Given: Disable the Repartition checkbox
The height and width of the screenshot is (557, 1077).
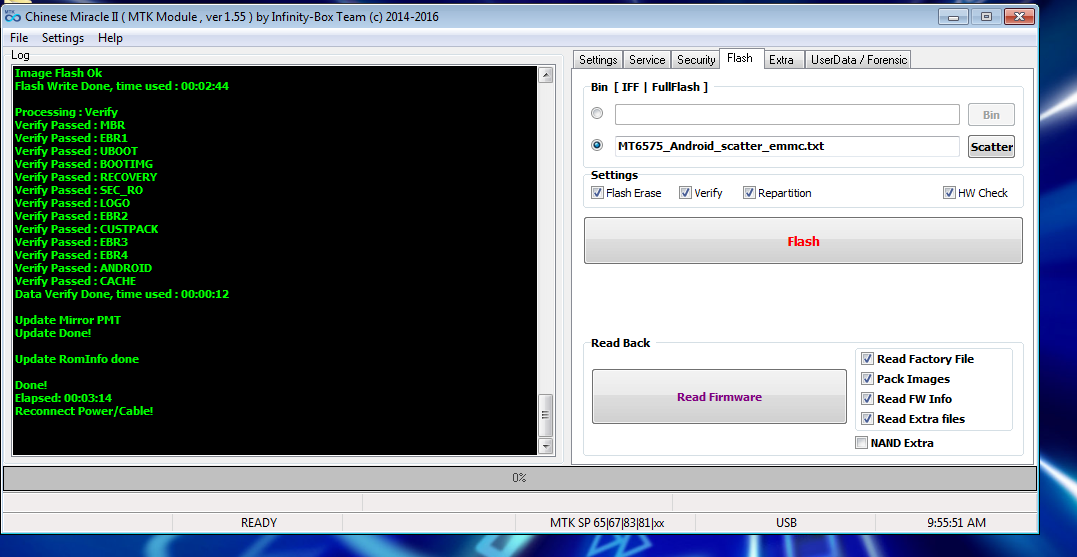Looking at the screenshot, I should 749,193.
